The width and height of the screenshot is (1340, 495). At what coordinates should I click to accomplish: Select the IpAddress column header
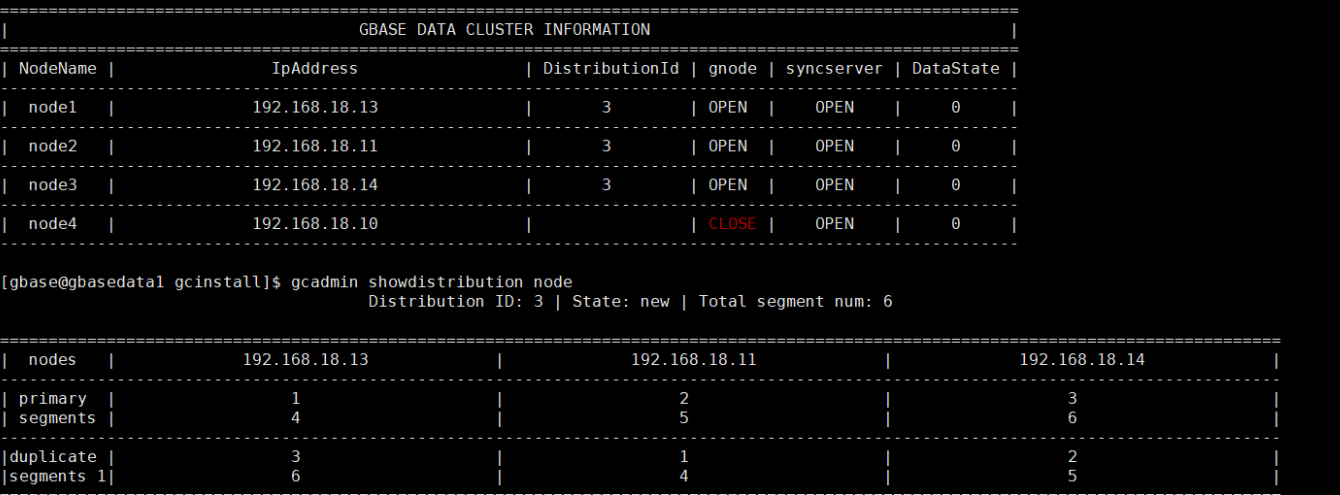(x=315, y=69)
